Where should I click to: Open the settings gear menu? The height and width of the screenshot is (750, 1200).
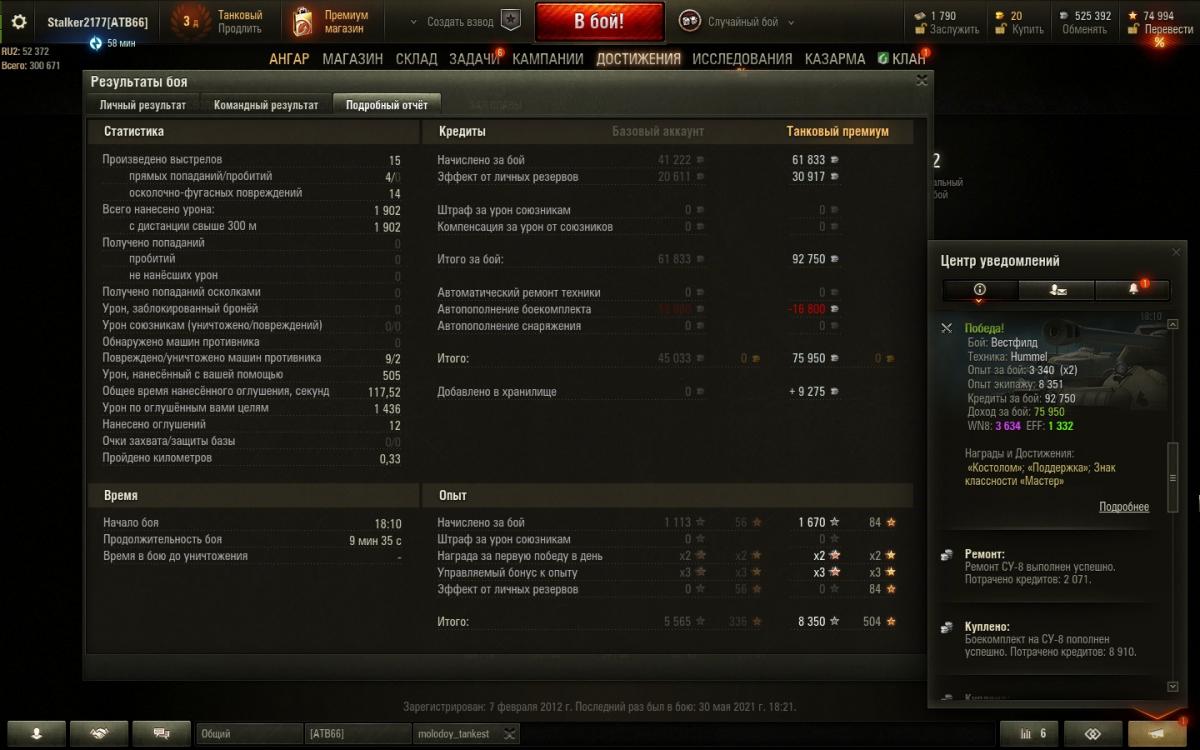coord(19,21)
